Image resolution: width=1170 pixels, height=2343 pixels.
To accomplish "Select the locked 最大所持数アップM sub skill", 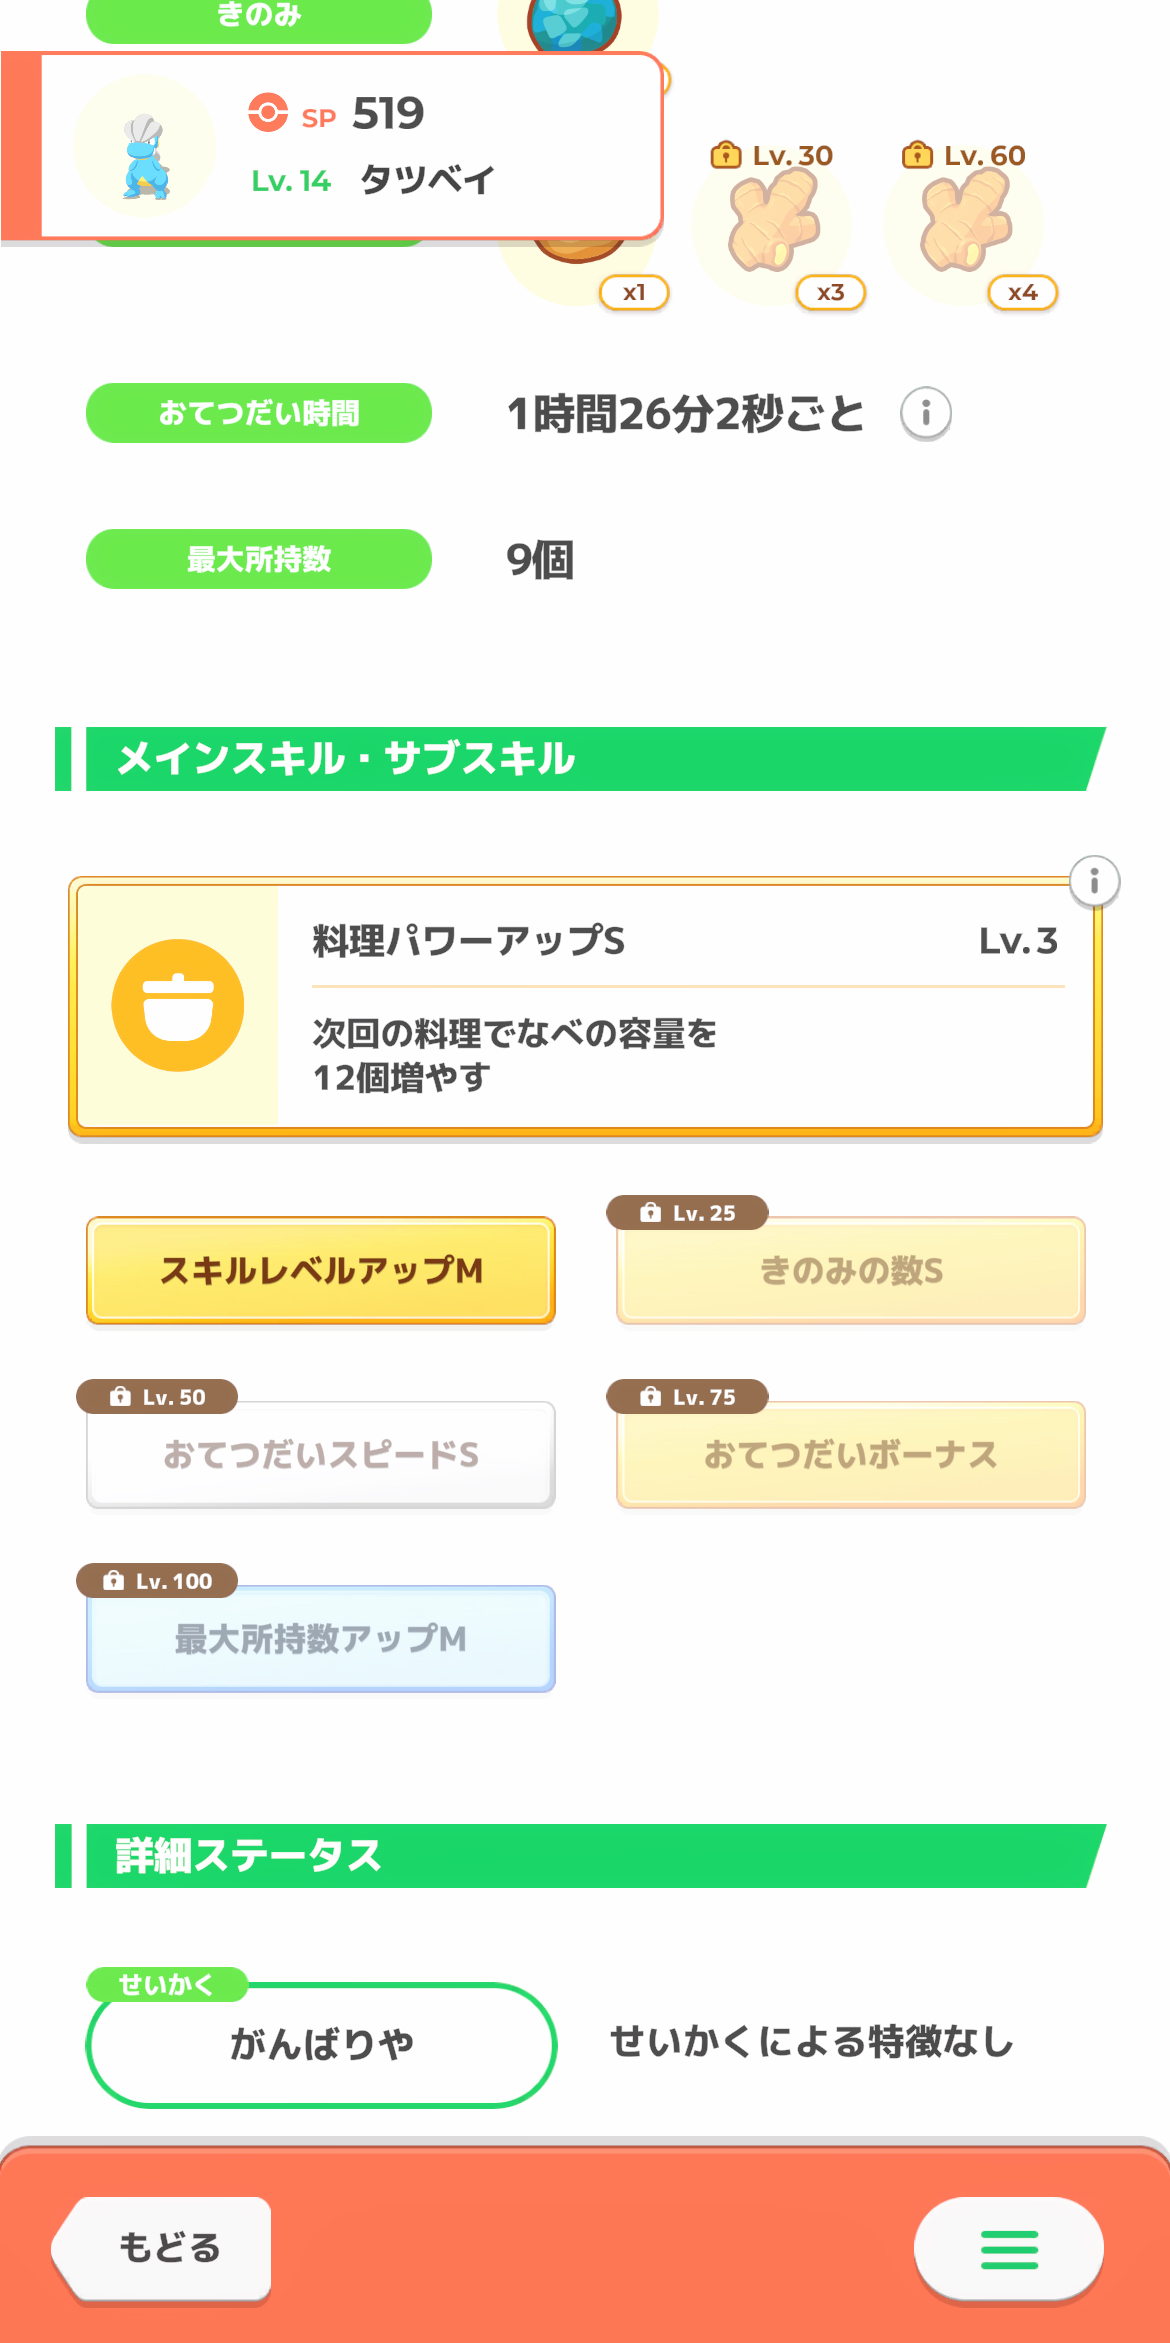I will coord(321,1638).
